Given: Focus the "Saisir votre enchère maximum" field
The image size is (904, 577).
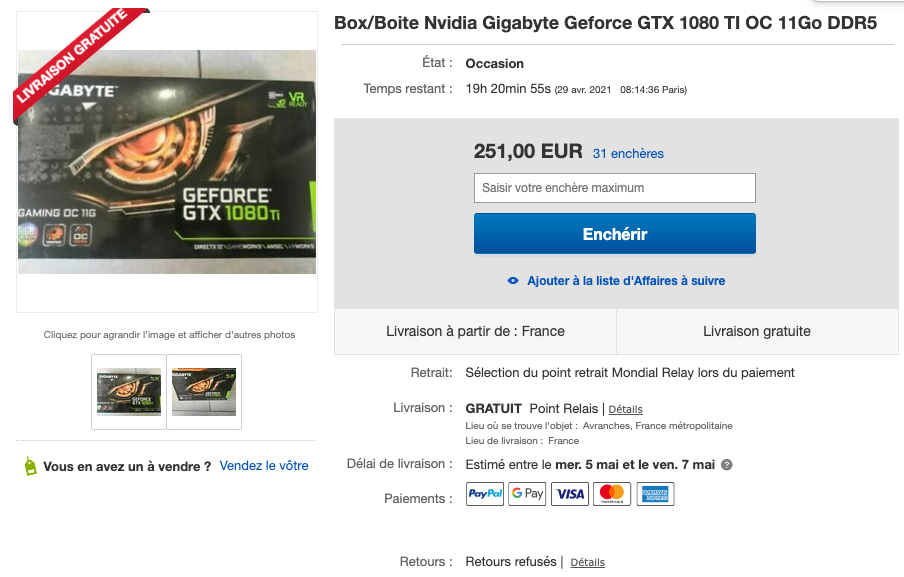Looking at the screenshot, I should (x=614, y=188).
